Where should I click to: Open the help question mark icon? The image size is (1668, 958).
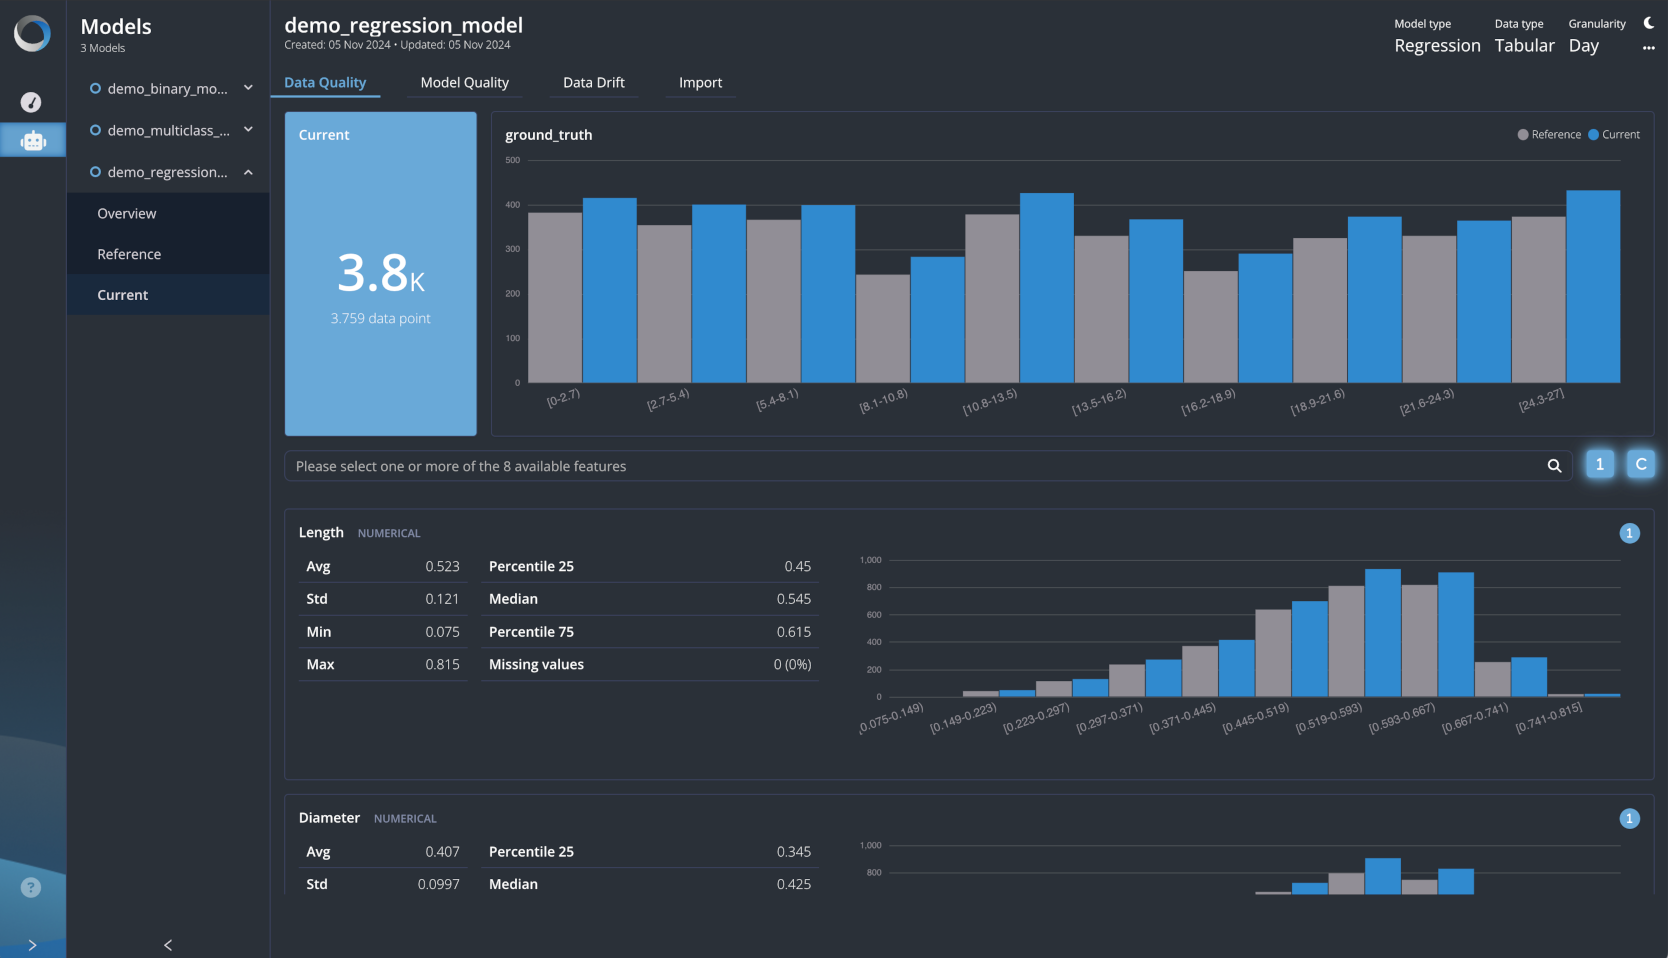point(31,887)
